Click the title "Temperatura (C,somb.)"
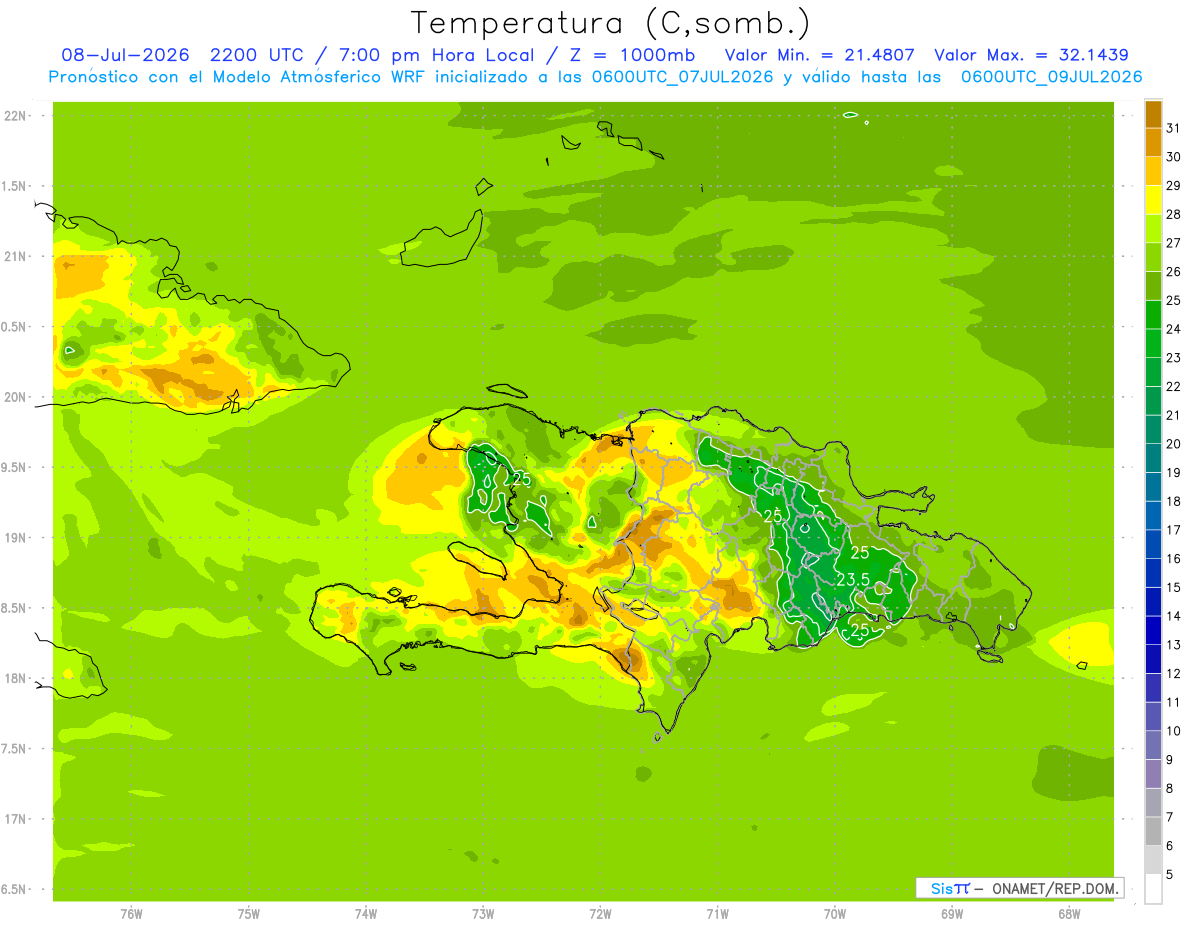 [610, 23]
